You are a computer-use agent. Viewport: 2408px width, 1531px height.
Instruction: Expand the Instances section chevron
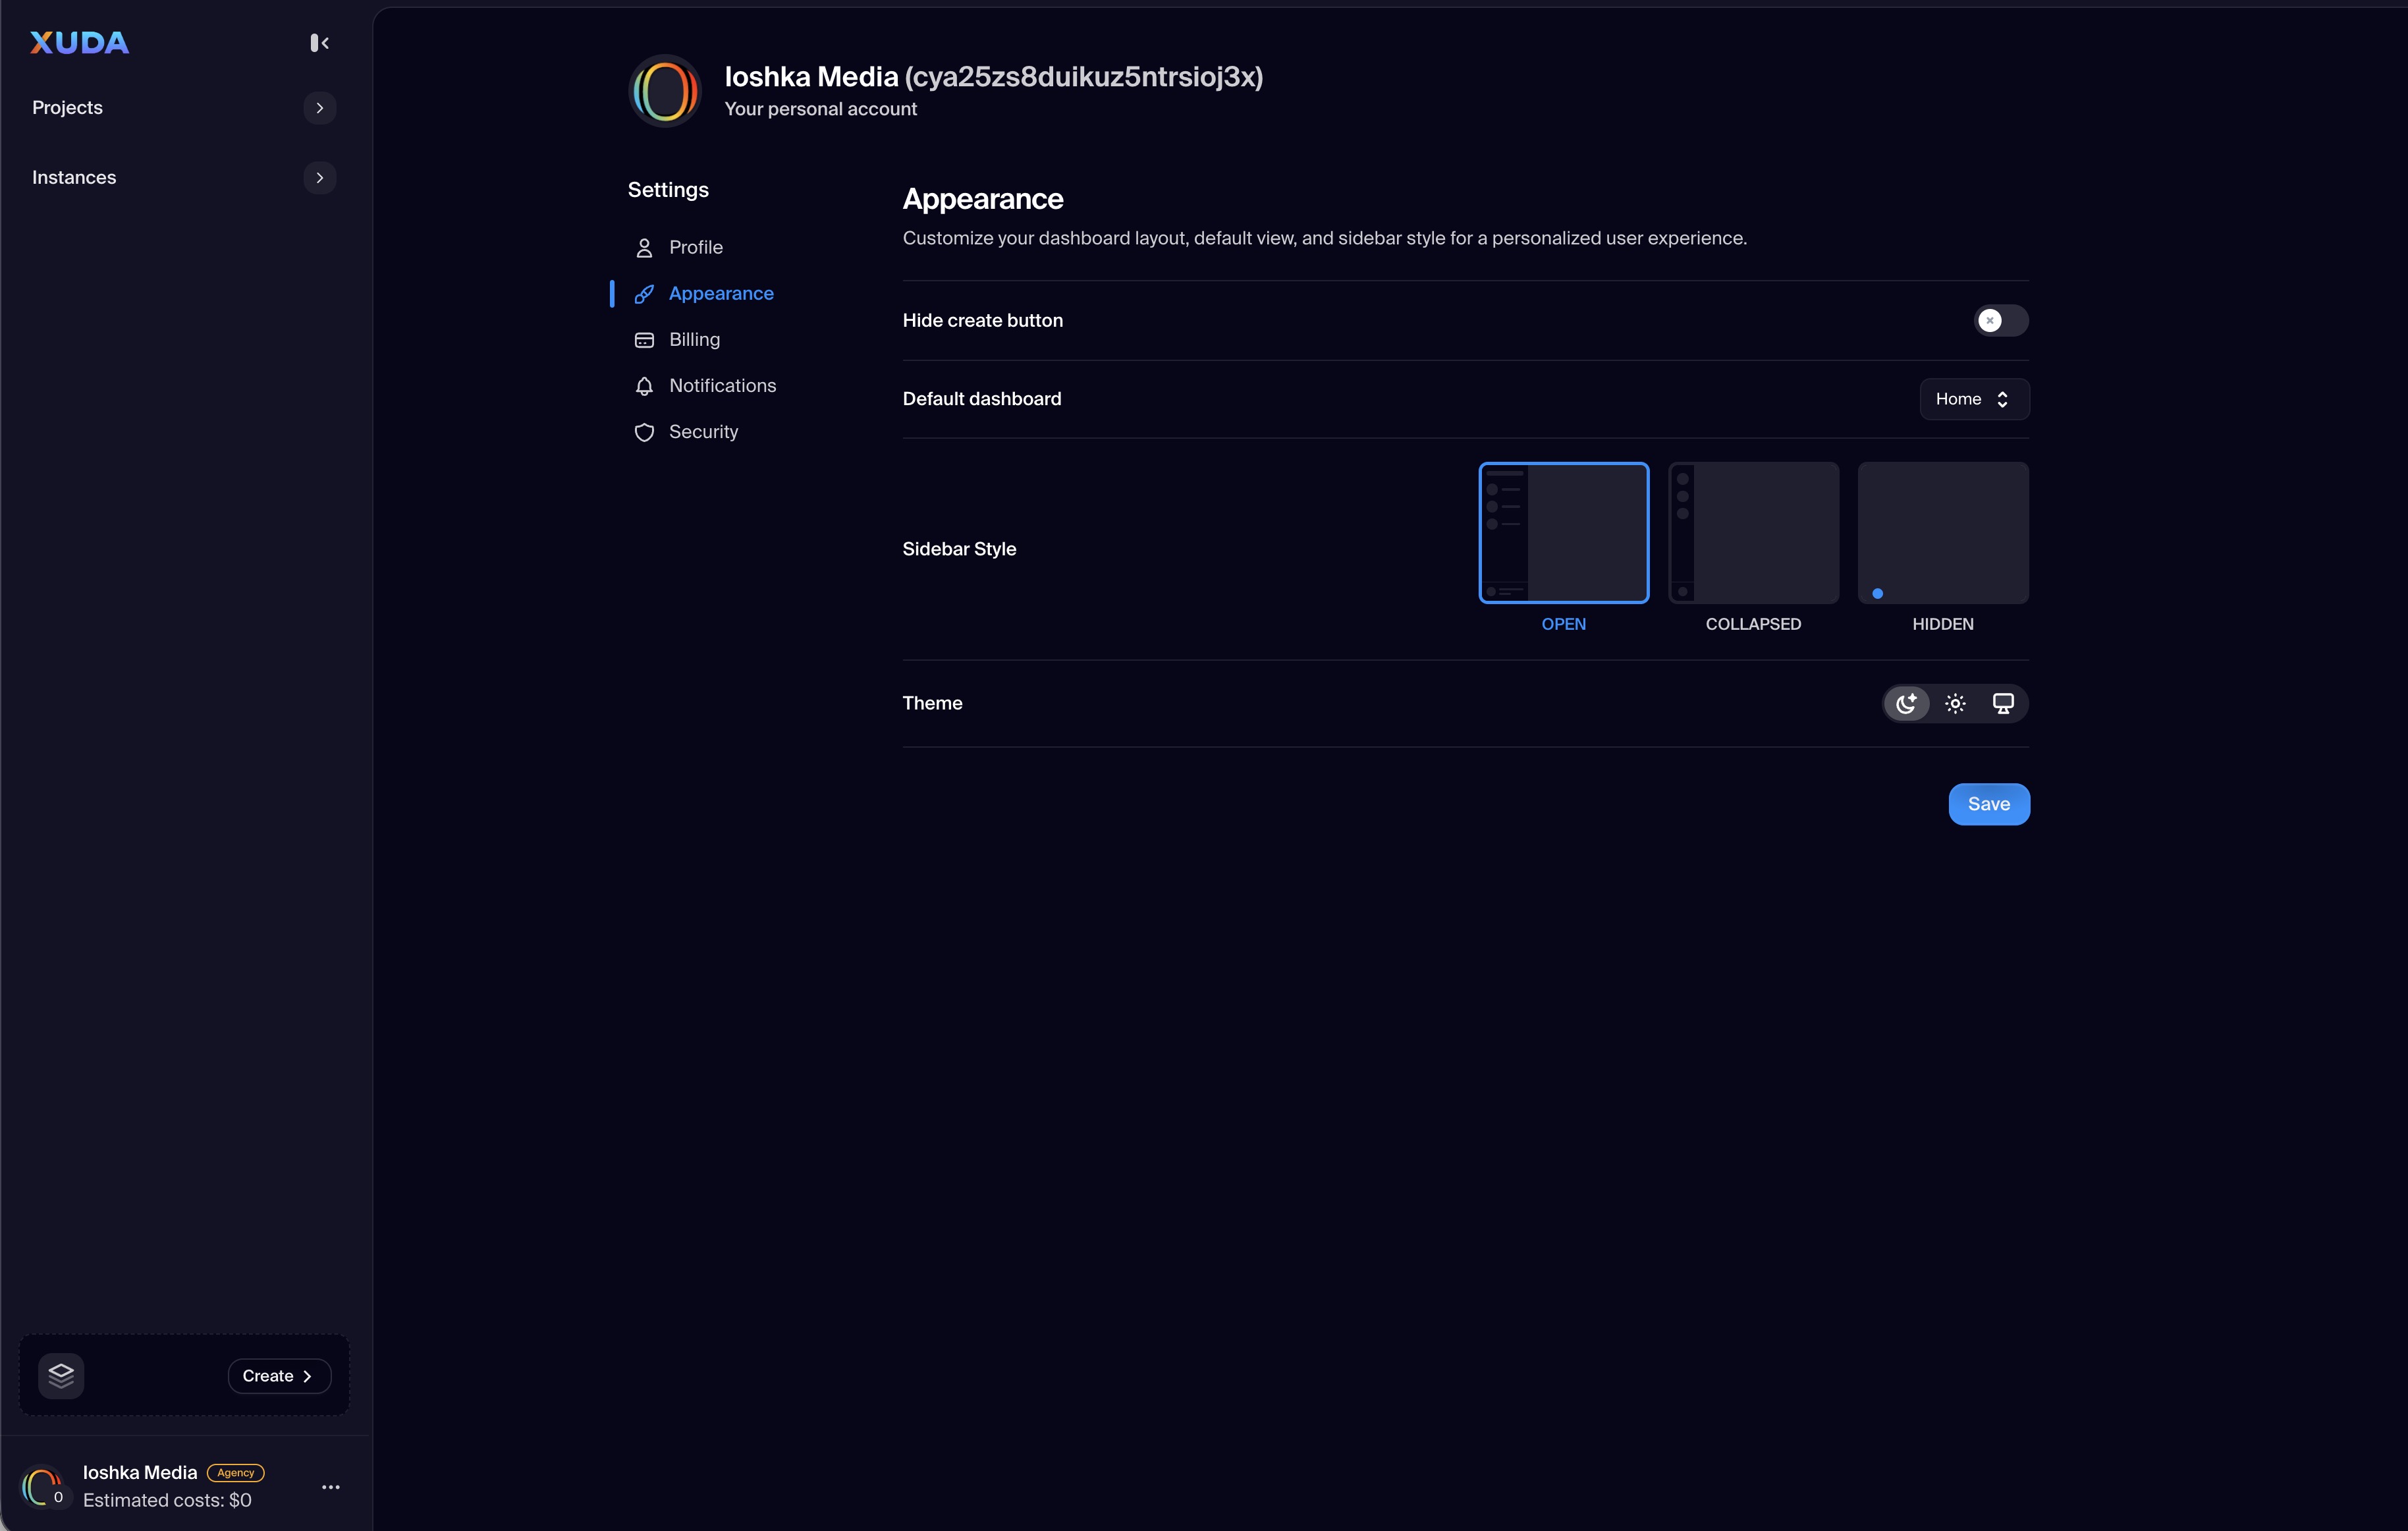tap(319, 178)
